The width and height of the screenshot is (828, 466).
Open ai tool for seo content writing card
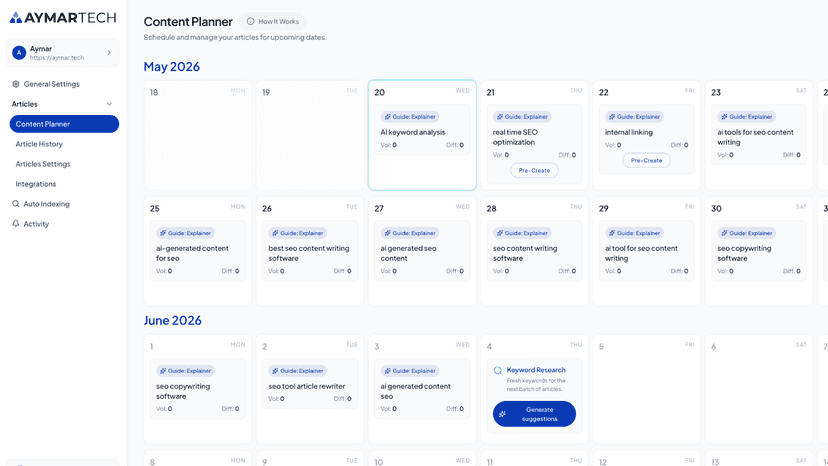[x=646, y=251]
